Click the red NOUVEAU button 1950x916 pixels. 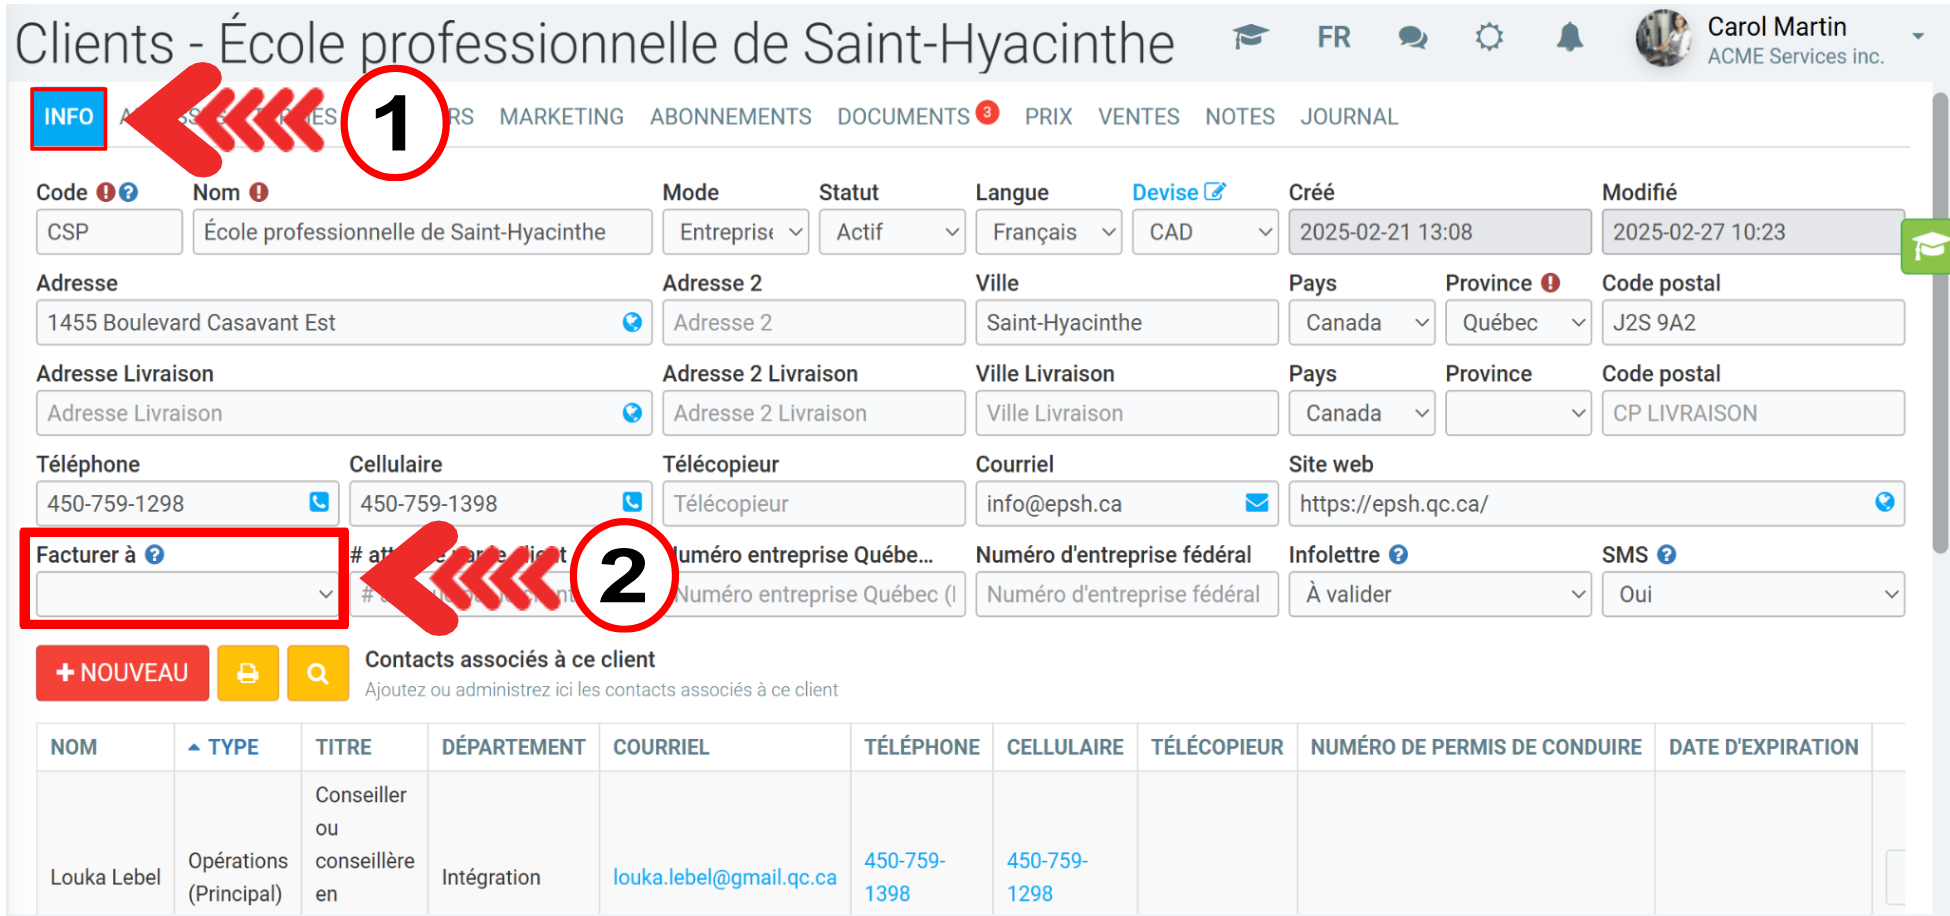(x=122, y=673)
